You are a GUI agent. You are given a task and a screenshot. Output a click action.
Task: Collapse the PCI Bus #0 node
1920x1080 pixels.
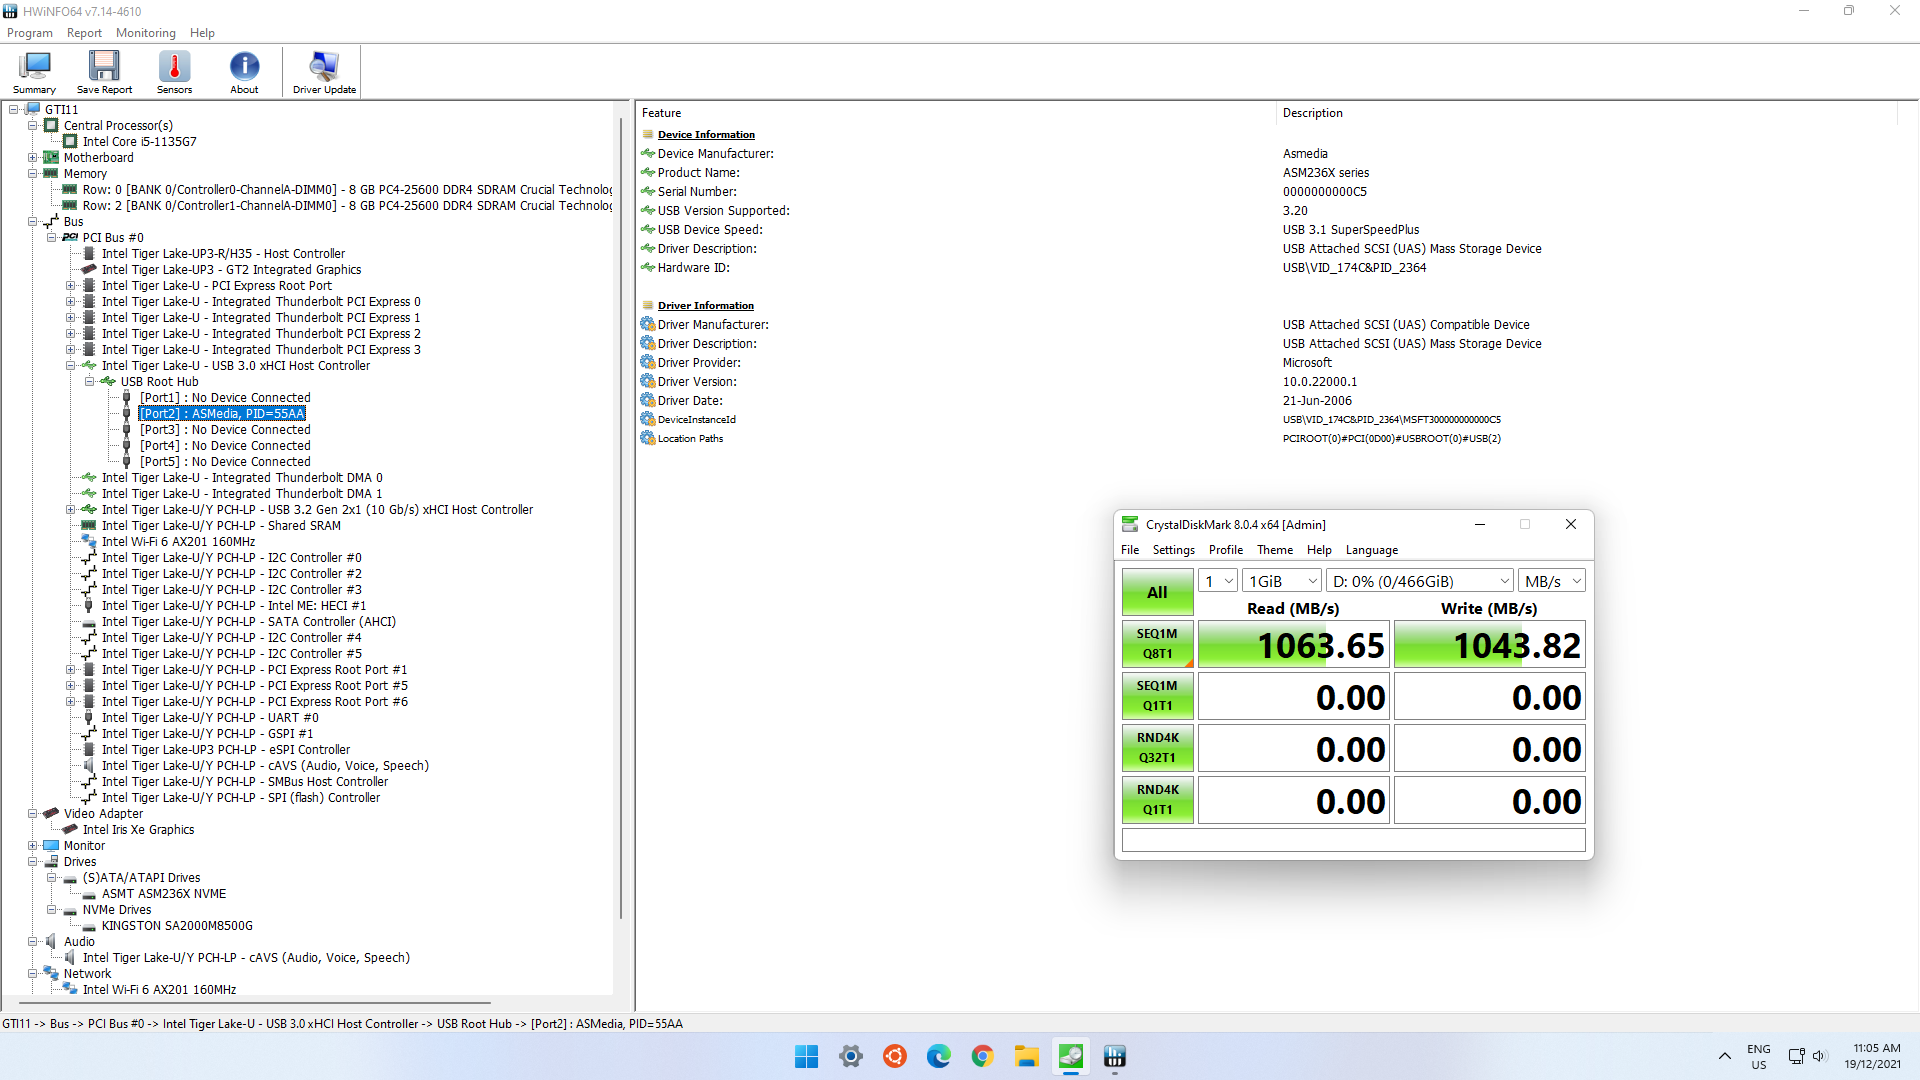52,238
